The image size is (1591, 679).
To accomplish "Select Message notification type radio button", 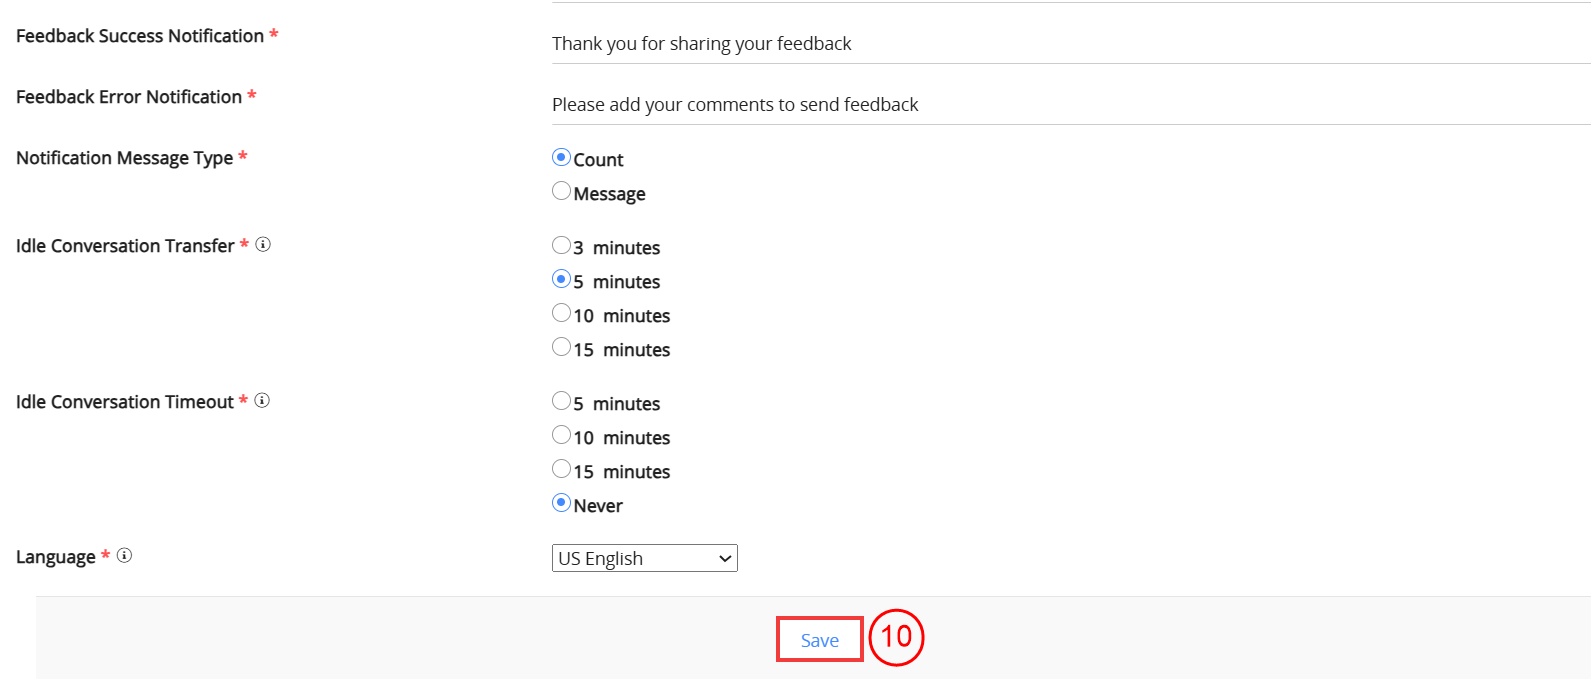I will tap(562, 191).
